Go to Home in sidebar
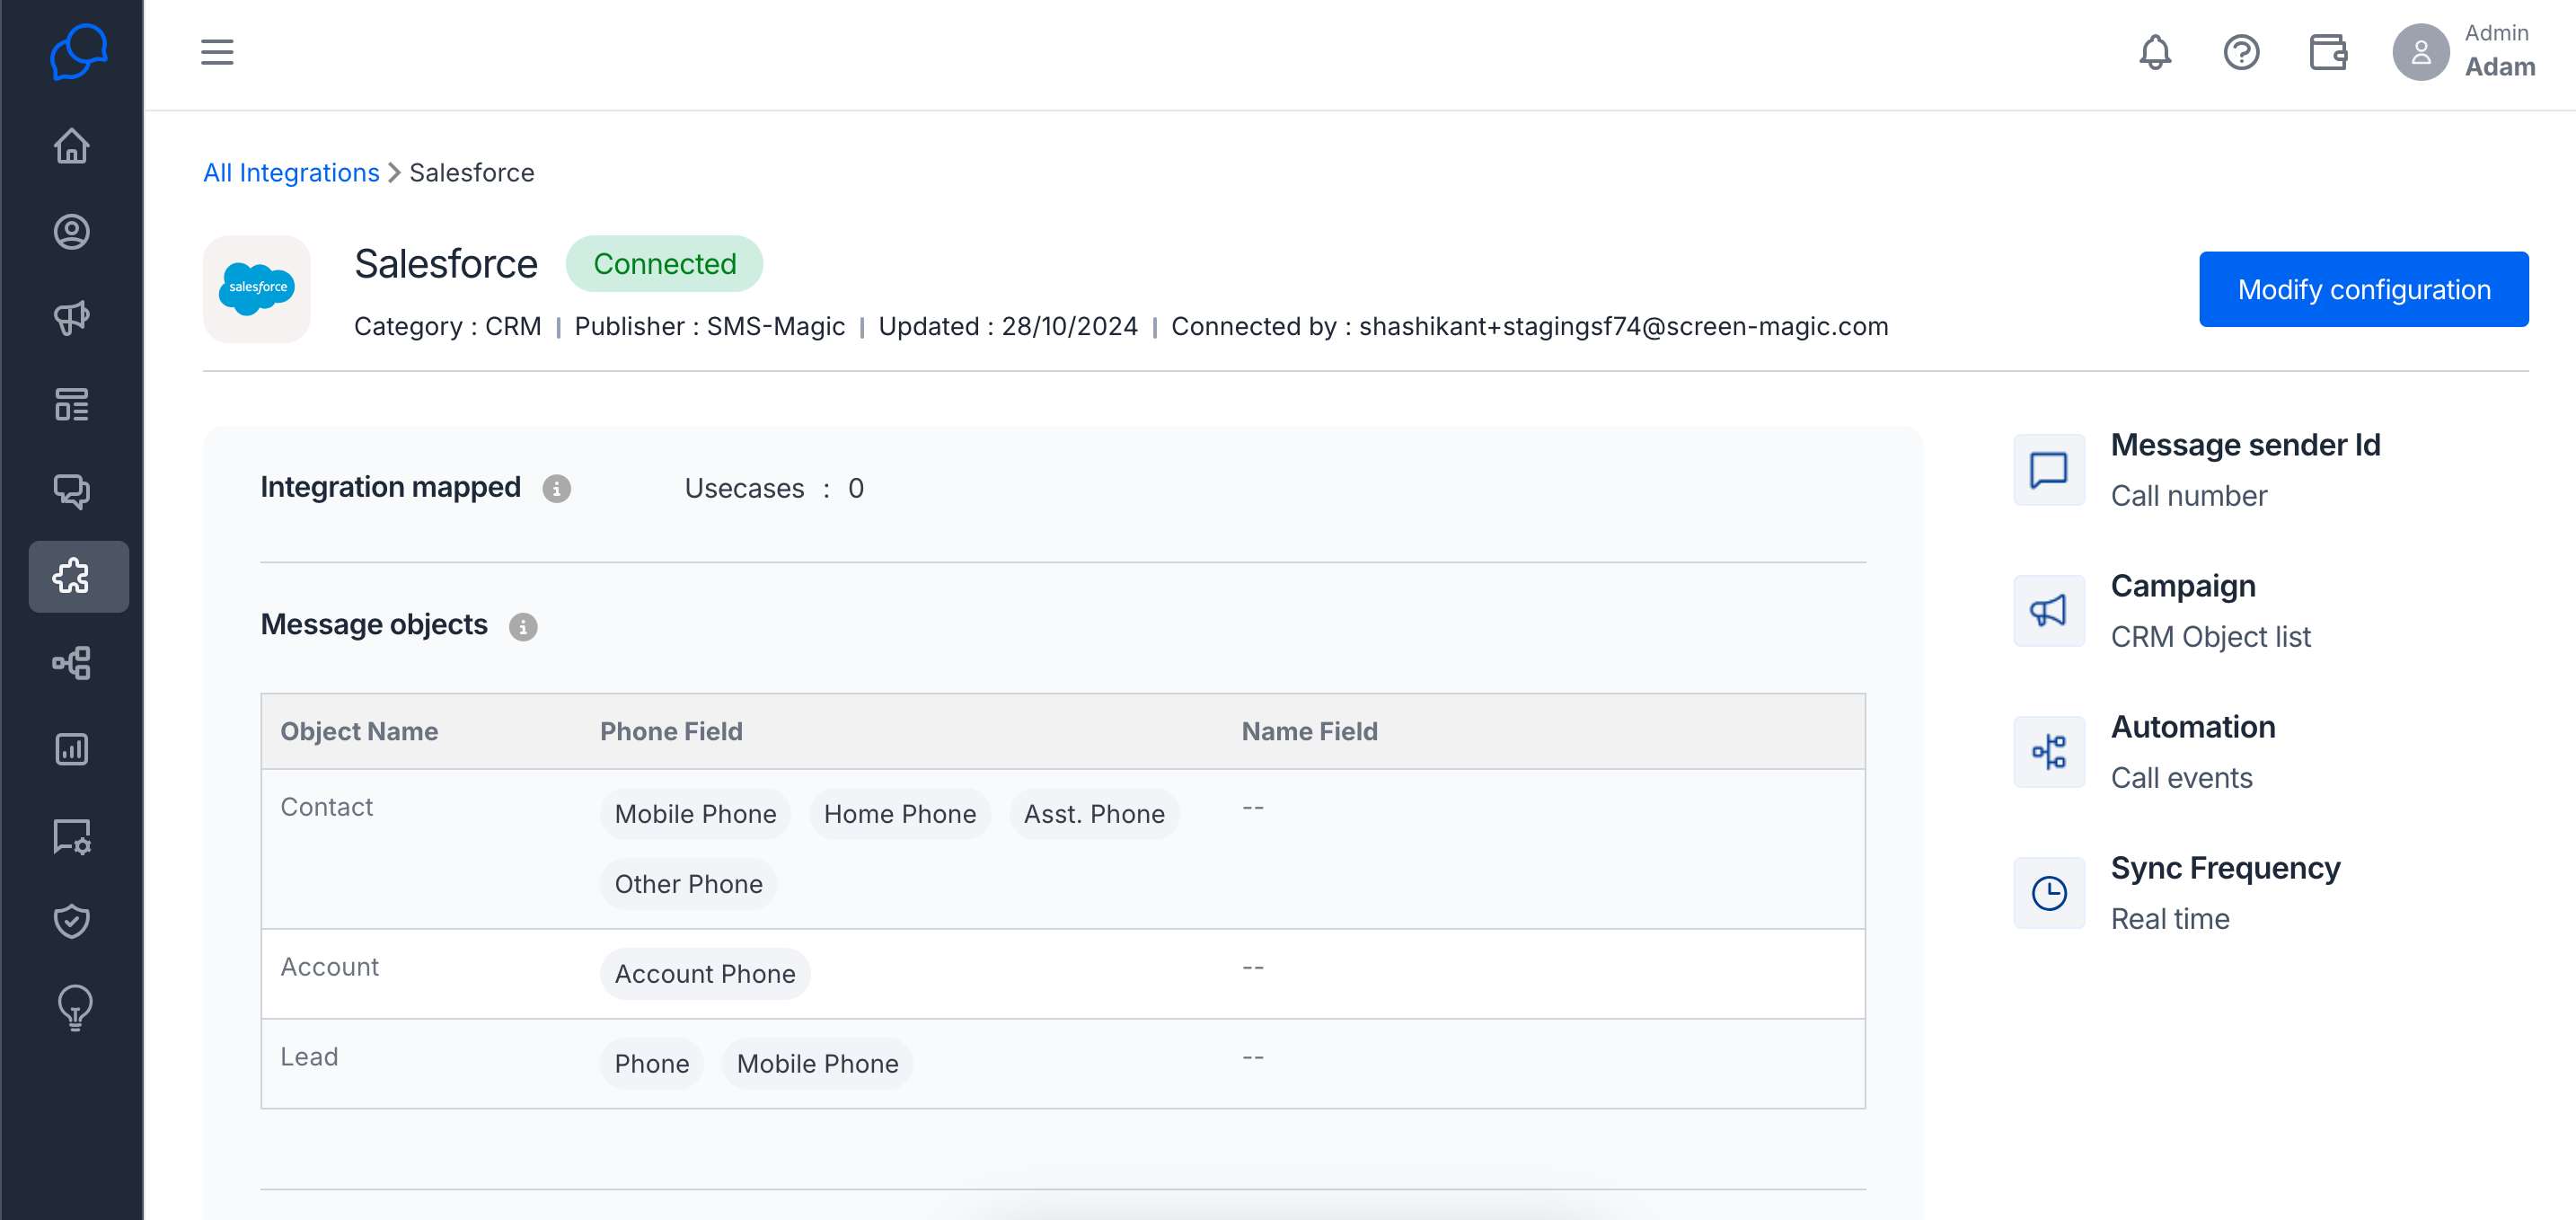 [72, 146]
